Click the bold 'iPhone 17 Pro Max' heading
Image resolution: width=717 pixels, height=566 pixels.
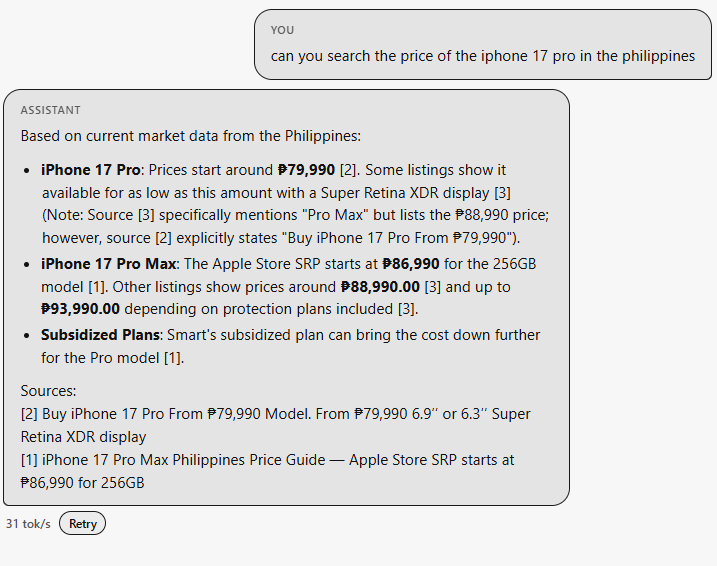click(x=108, y=264)
